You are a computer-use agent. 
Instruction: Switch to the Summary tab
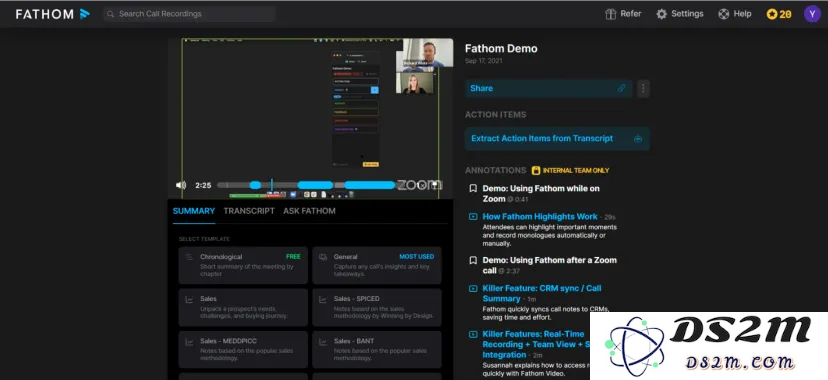[x=194, y=211]
